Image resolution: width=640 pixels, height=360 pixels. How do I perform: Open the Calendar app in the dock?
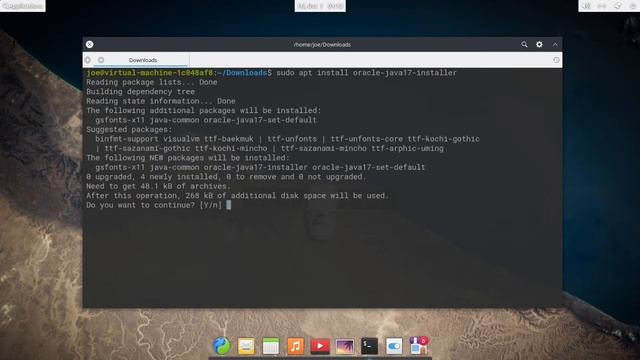click(x=271, y=346)
